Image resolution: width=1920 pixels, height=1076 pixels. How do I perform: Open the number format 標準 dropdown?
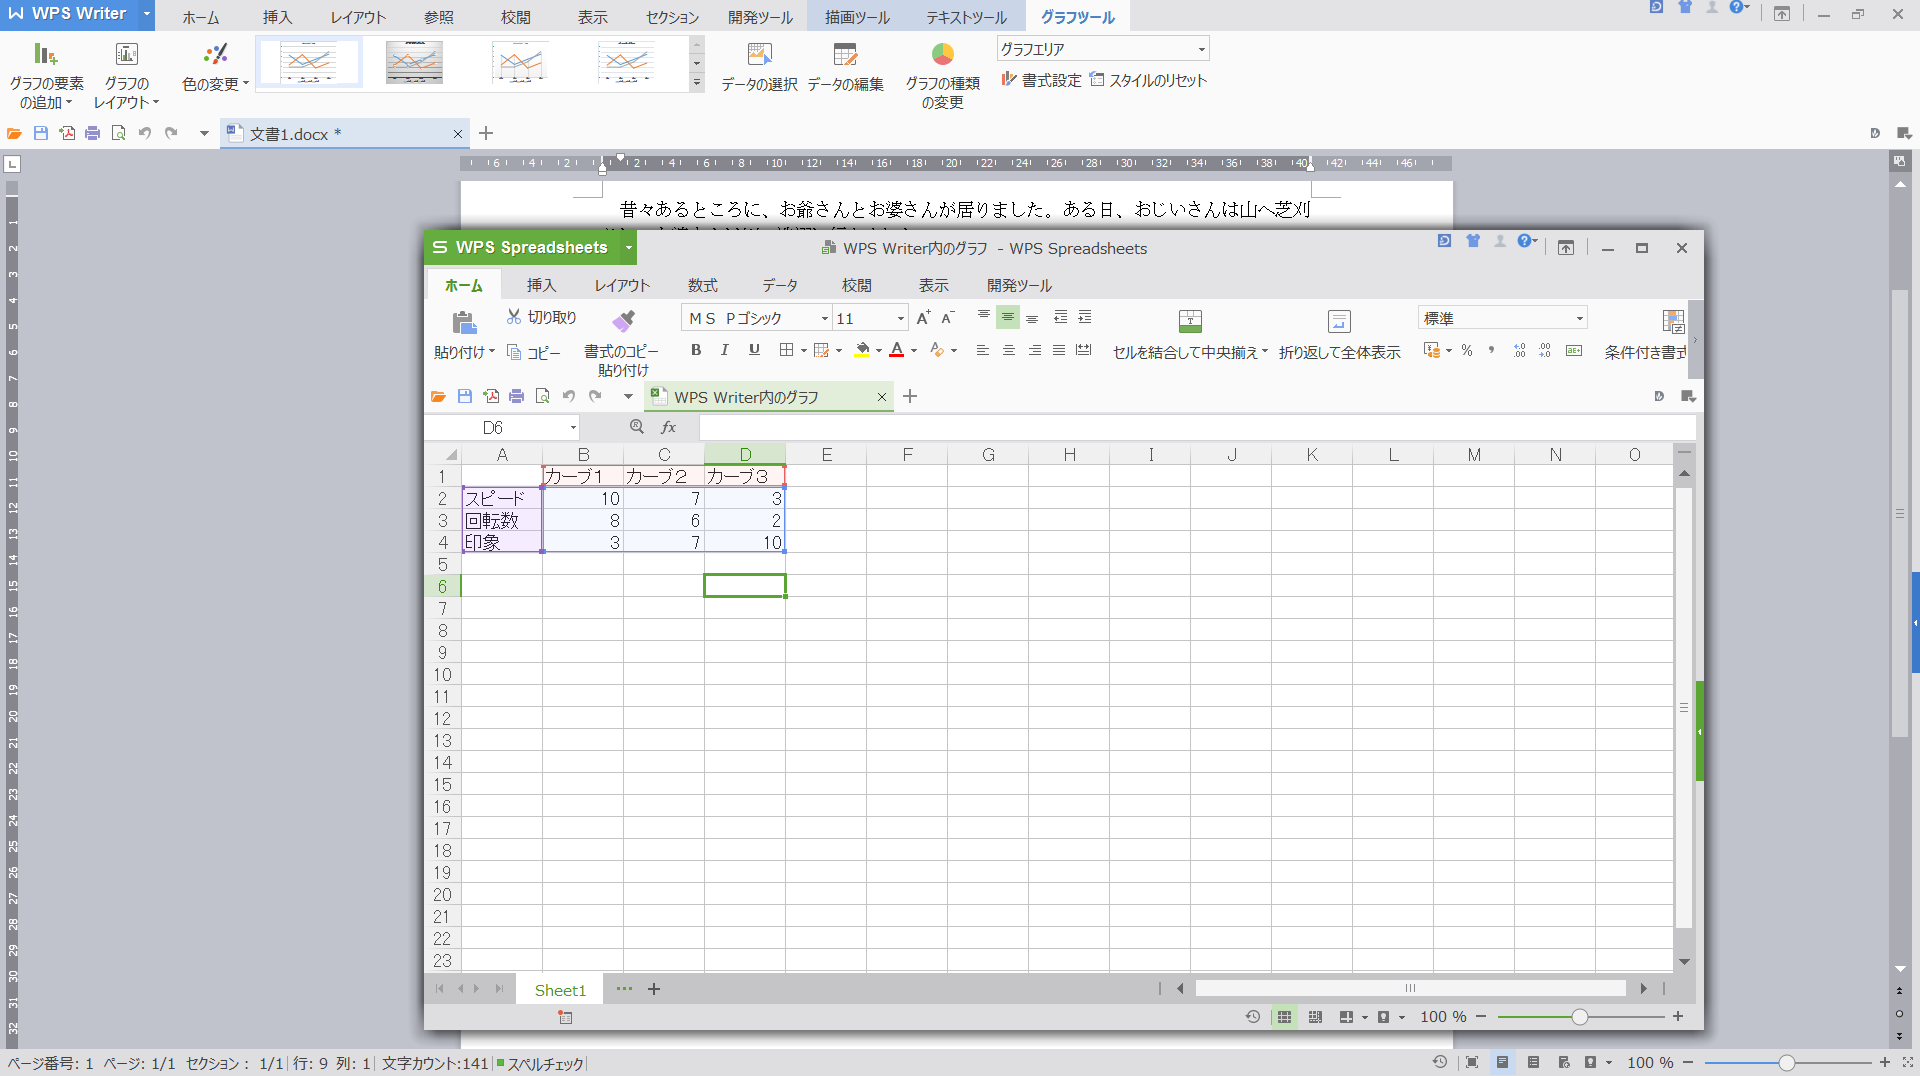(x=1580, y=318)
